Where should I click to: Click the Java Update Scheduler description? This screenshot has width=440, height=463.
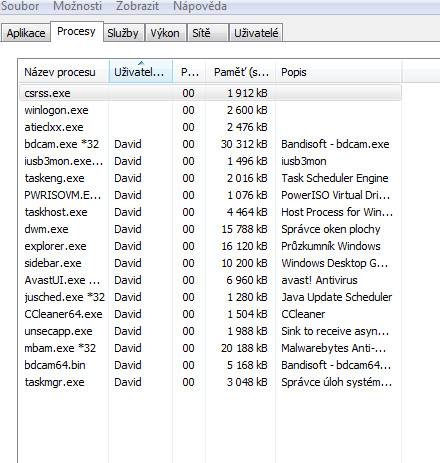[x=337, y=297]
